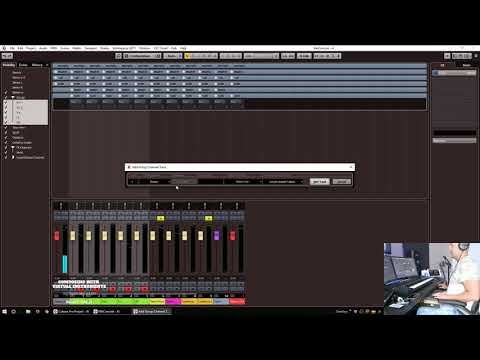Image resolution: width=480 pixels, height=360 pixels.
Task: Click the top-left toolbar setup button
Action: tap(7, 56)
